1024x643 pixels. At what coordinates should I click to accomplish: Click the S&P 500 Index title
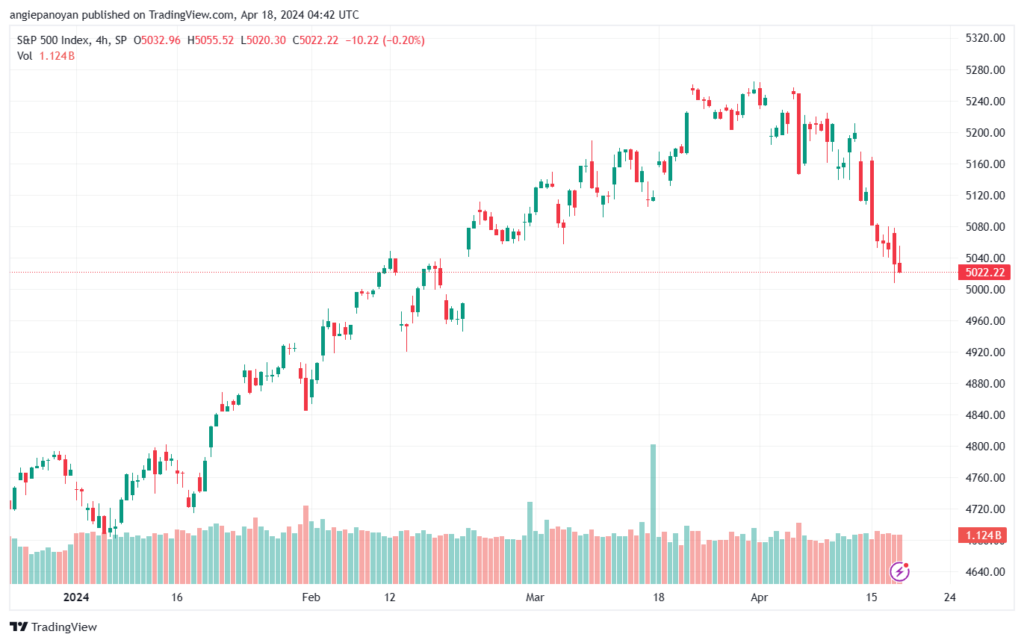pyautogui.click(x=53, y=40)
